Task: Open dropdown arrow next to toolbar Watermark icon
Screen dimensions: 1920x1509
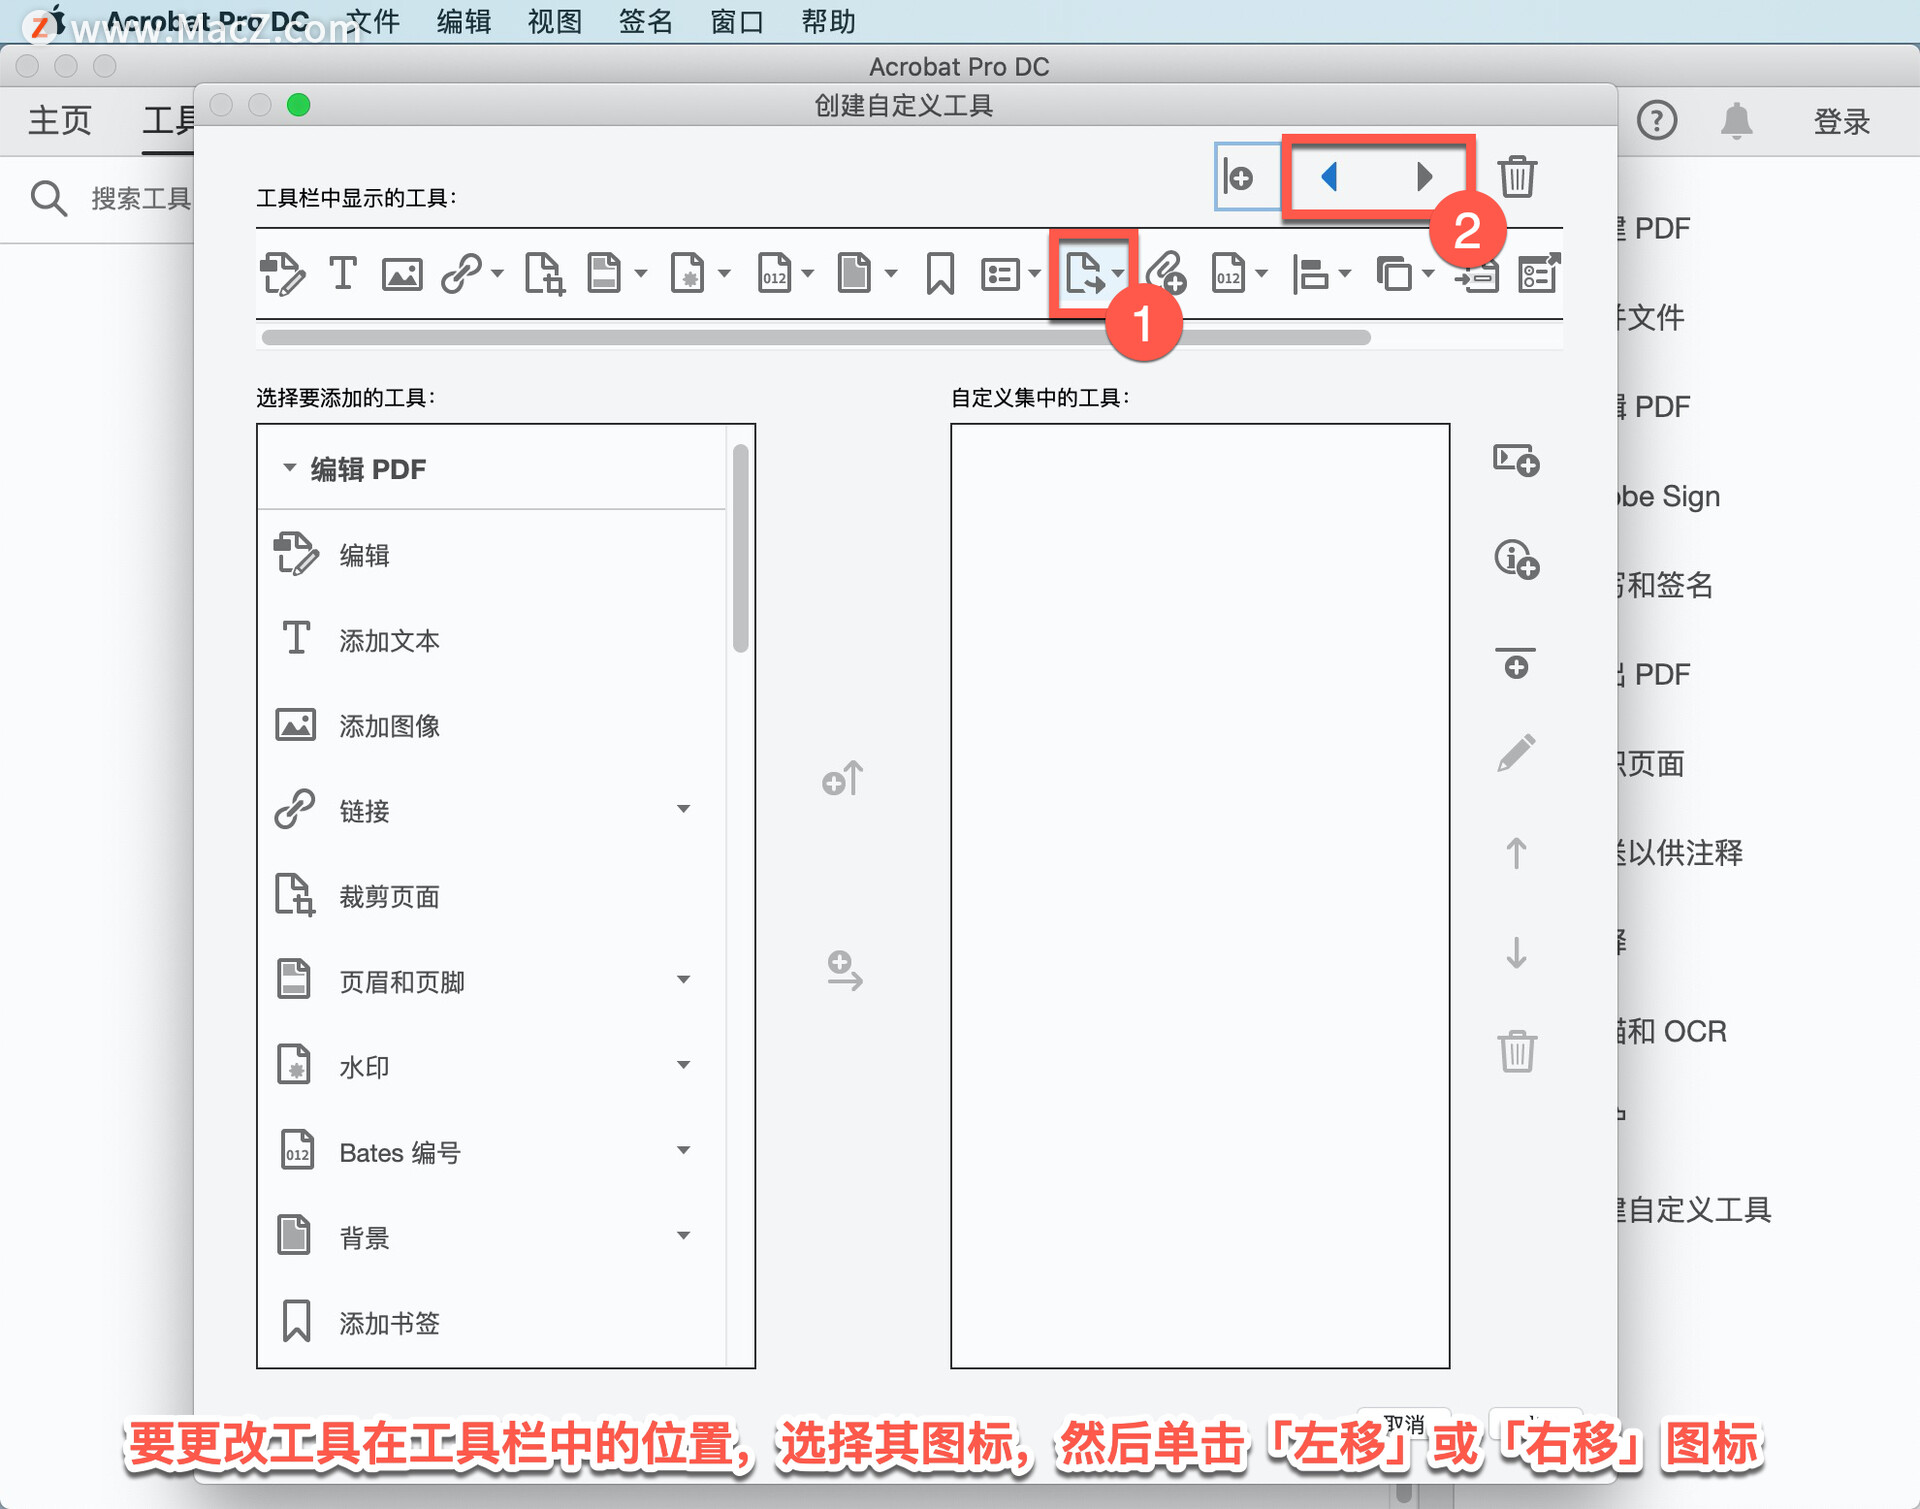Action: 724,273
